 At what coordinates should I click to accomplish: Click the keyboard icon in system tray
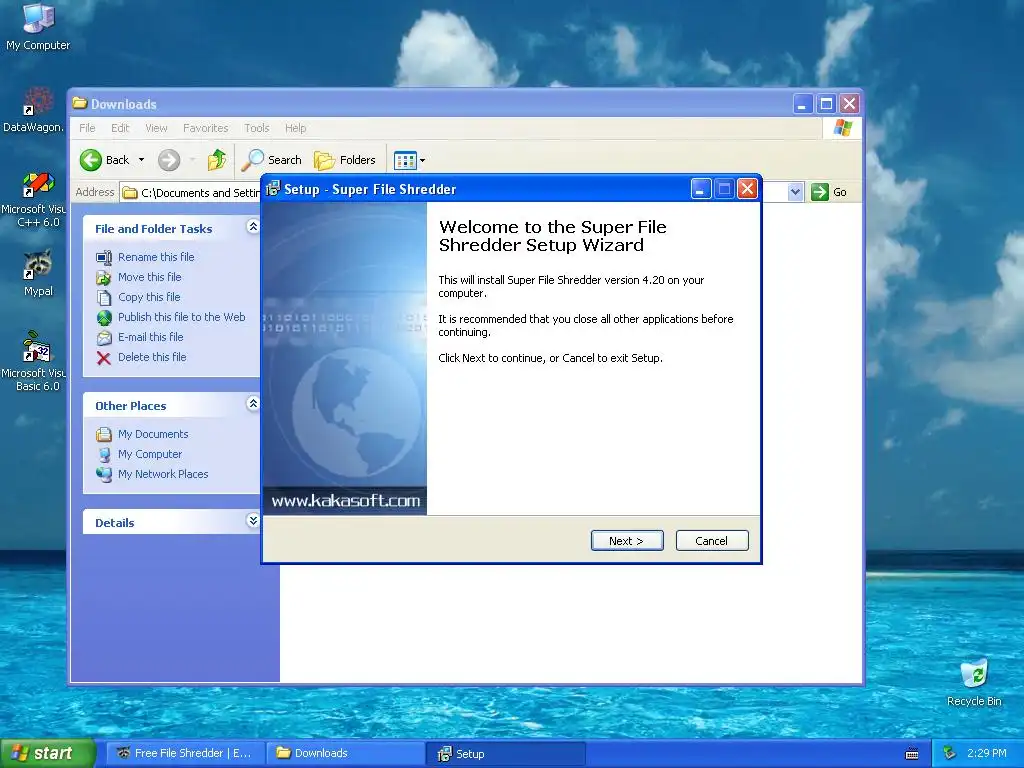(912, 754)
